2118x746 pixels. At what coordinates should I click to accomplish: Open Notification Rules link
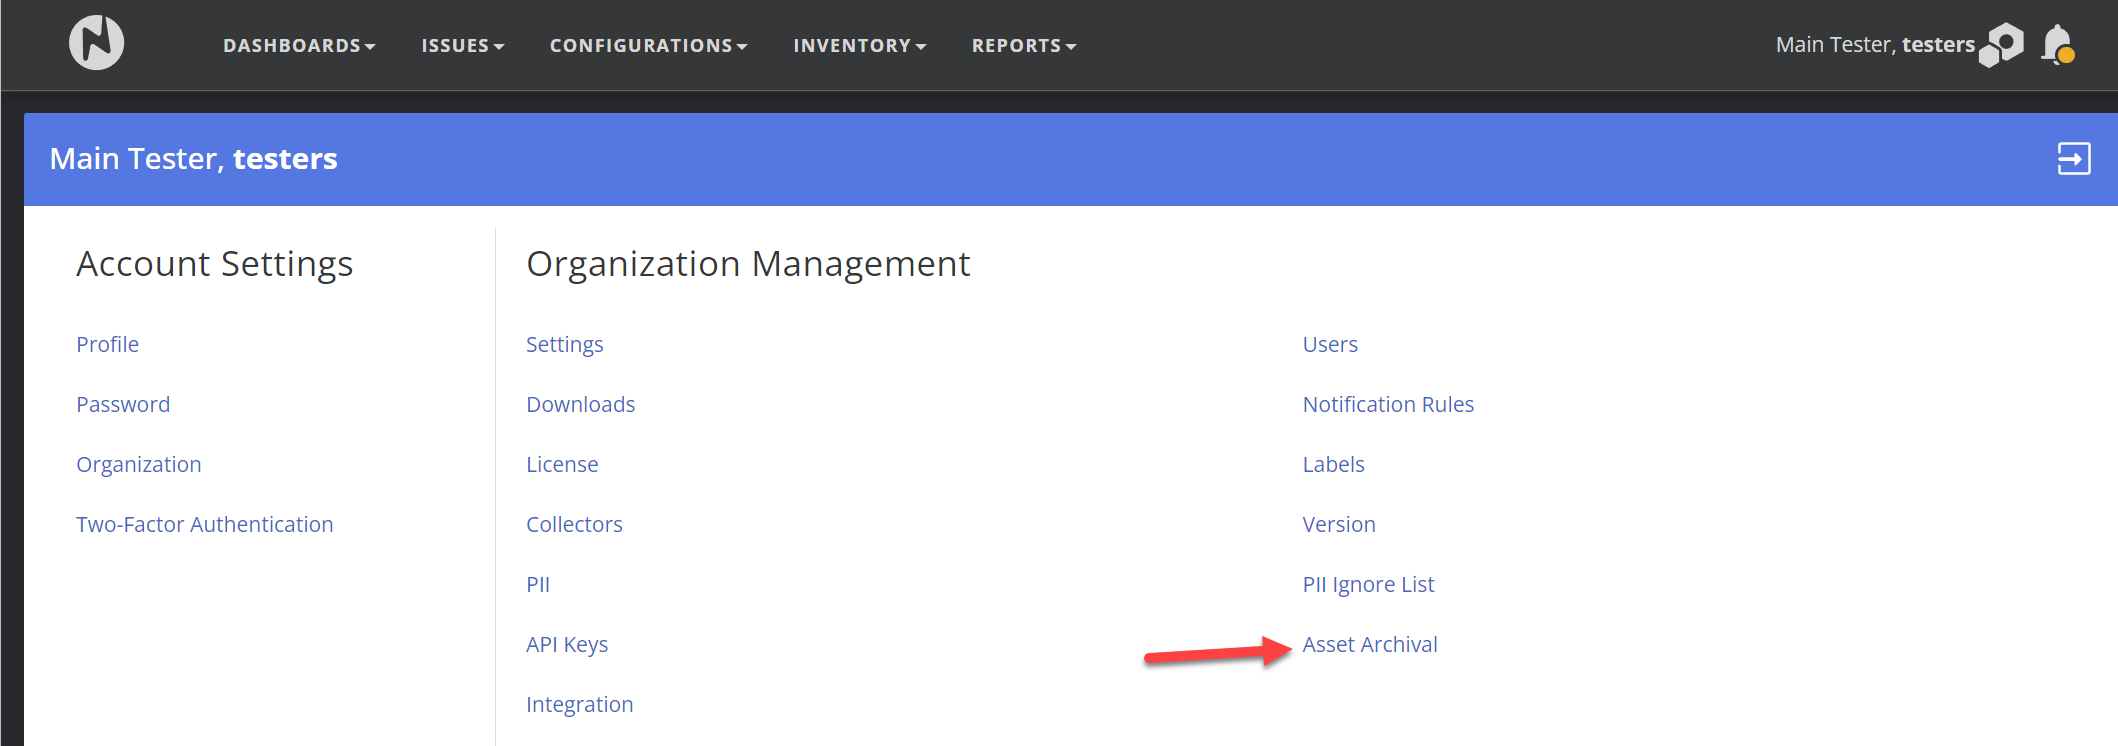[x=1387, y=405]
